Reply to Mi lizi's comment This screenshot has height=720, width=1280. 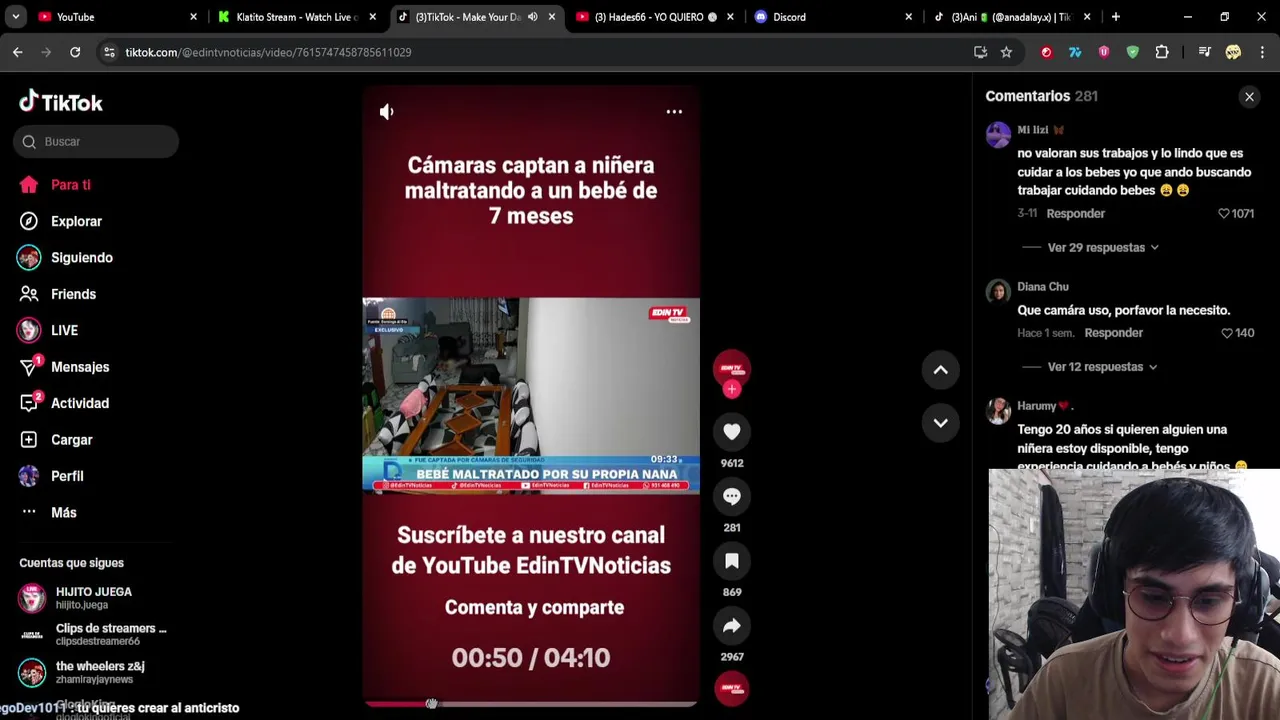(1076, 214)
